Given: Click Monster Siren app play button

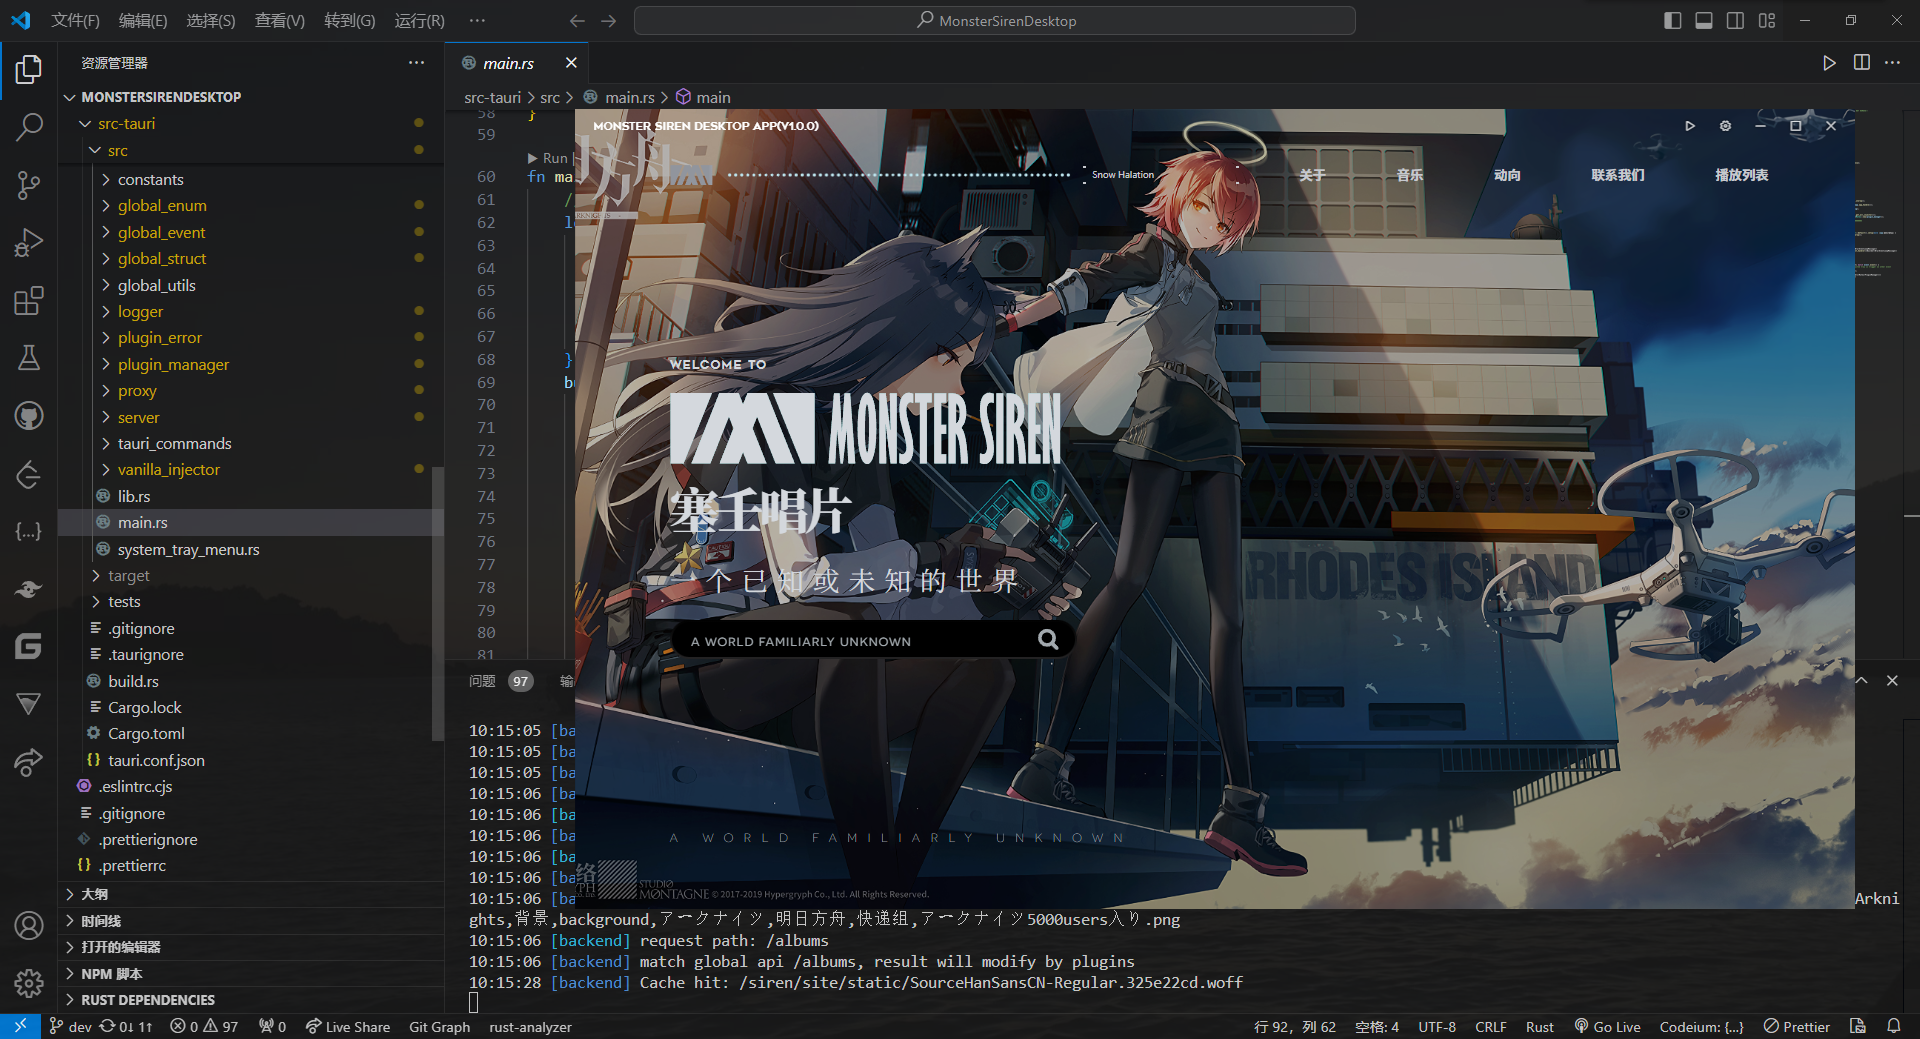Looking at the screenshot, I should pos(1690,126).
